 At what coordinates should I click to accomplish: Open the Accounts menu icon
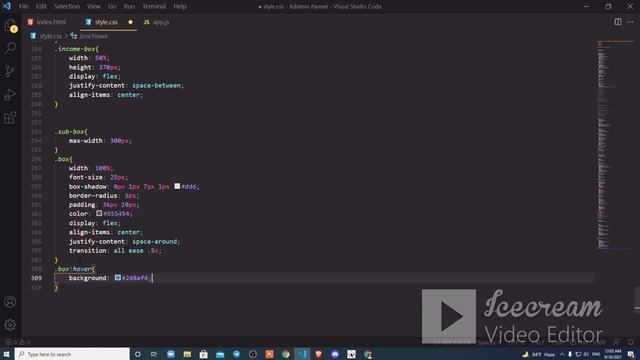click(x=10, y=302)
